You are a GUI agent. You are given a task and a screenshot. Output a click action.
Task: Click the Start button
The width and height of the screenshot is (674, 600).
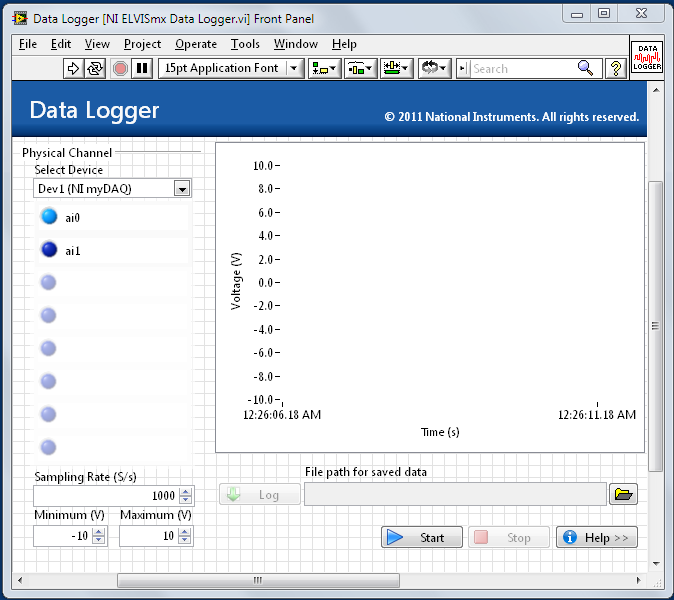click(421, 537)
